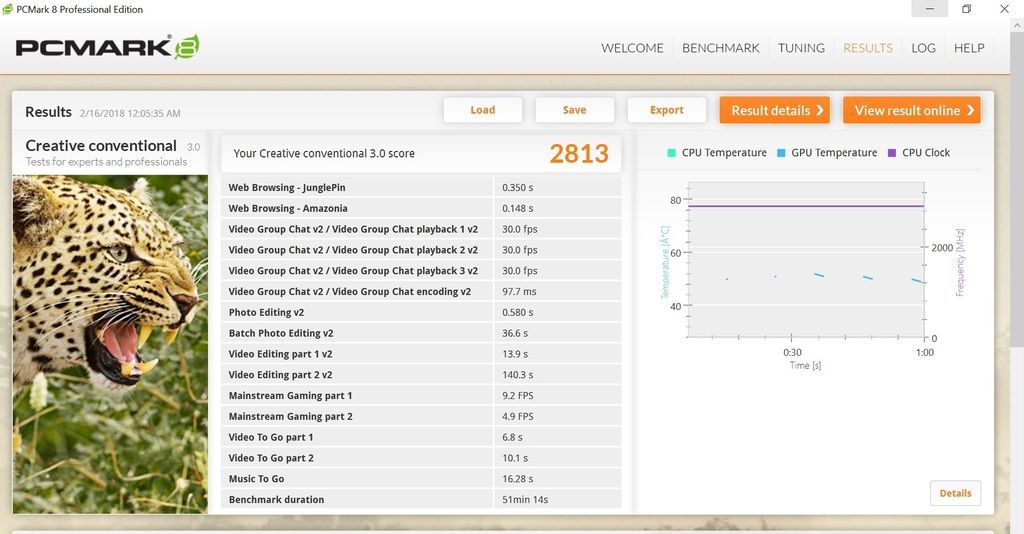Viewport: 1024px width, 534px height.
Task: Open chart Details button
Action: (955, 493)
